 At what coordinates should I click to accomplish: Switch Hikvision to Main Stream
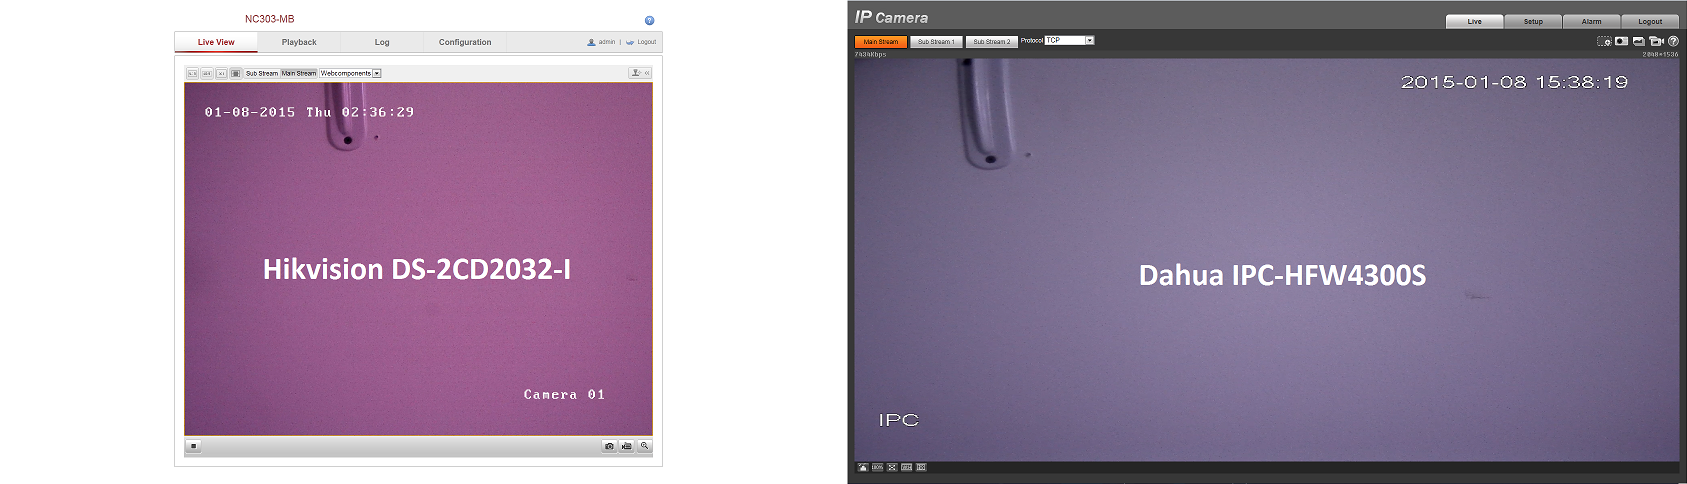tap(299, 73)
